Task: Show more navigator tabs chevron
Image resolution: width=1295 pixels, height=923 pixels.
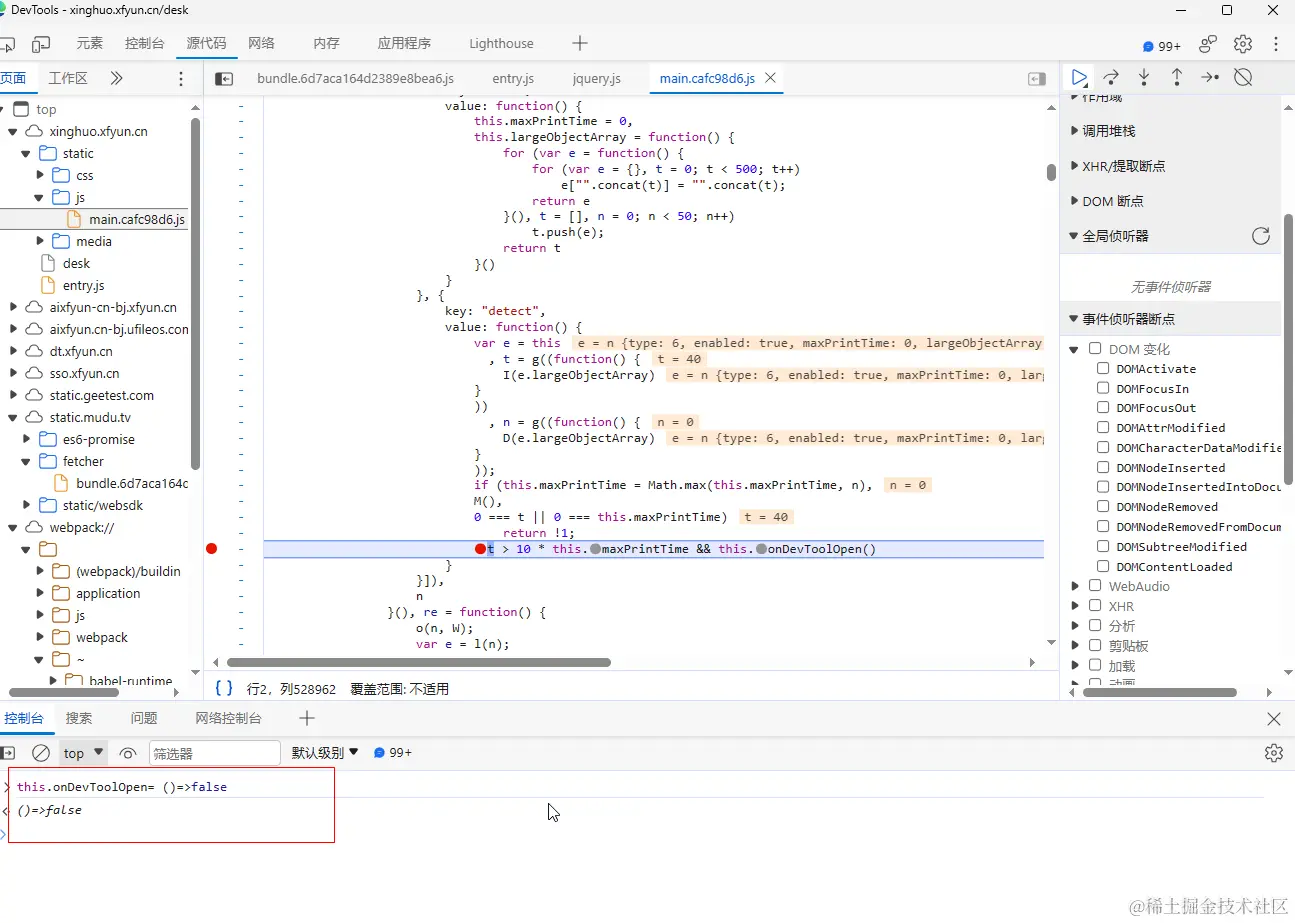Action: [116, 78]
